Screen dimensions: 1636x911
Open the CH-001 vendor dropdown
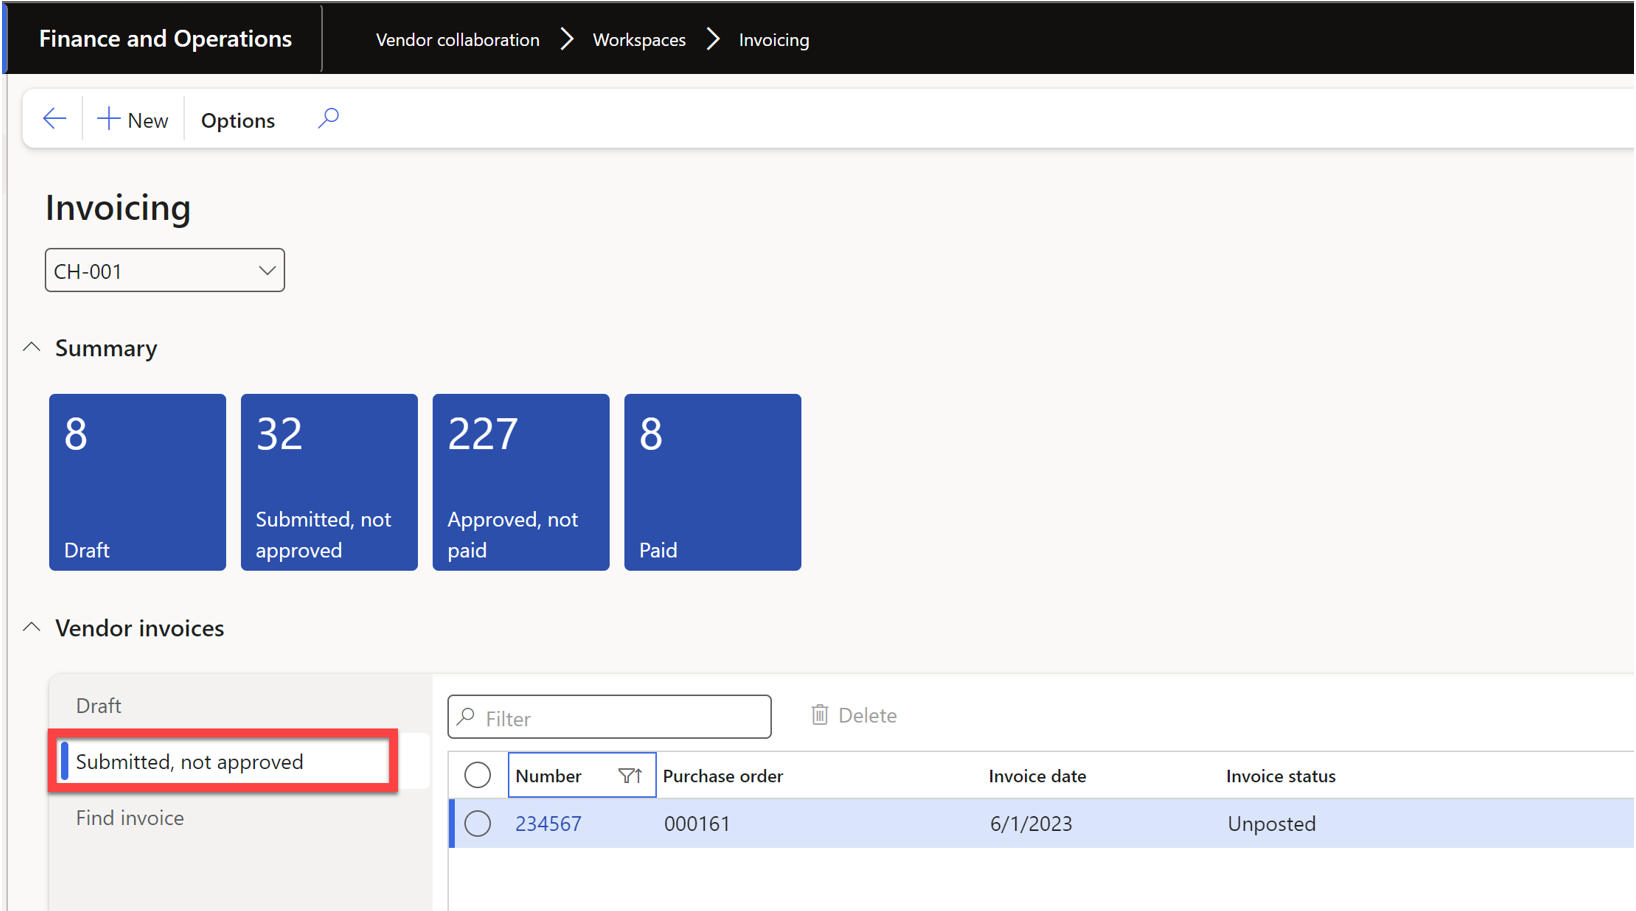pos(165,271)
